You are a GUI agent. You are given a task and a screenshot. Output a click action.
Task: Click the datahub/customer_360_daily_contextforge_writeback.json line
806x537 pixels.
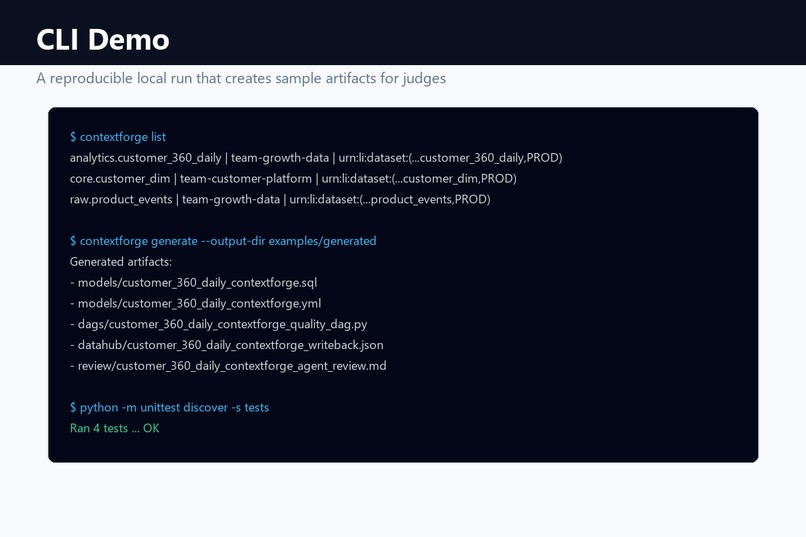227,345
